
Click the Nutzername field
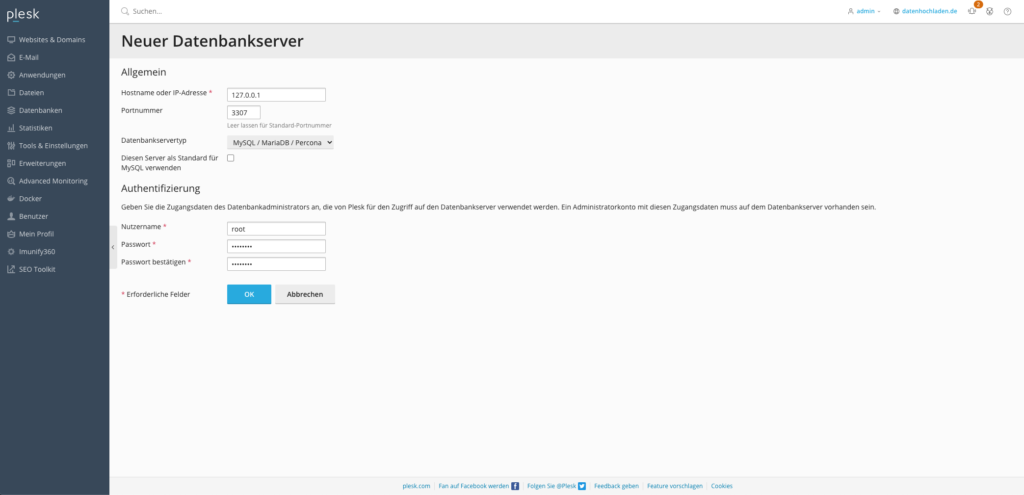coord(276,229)
